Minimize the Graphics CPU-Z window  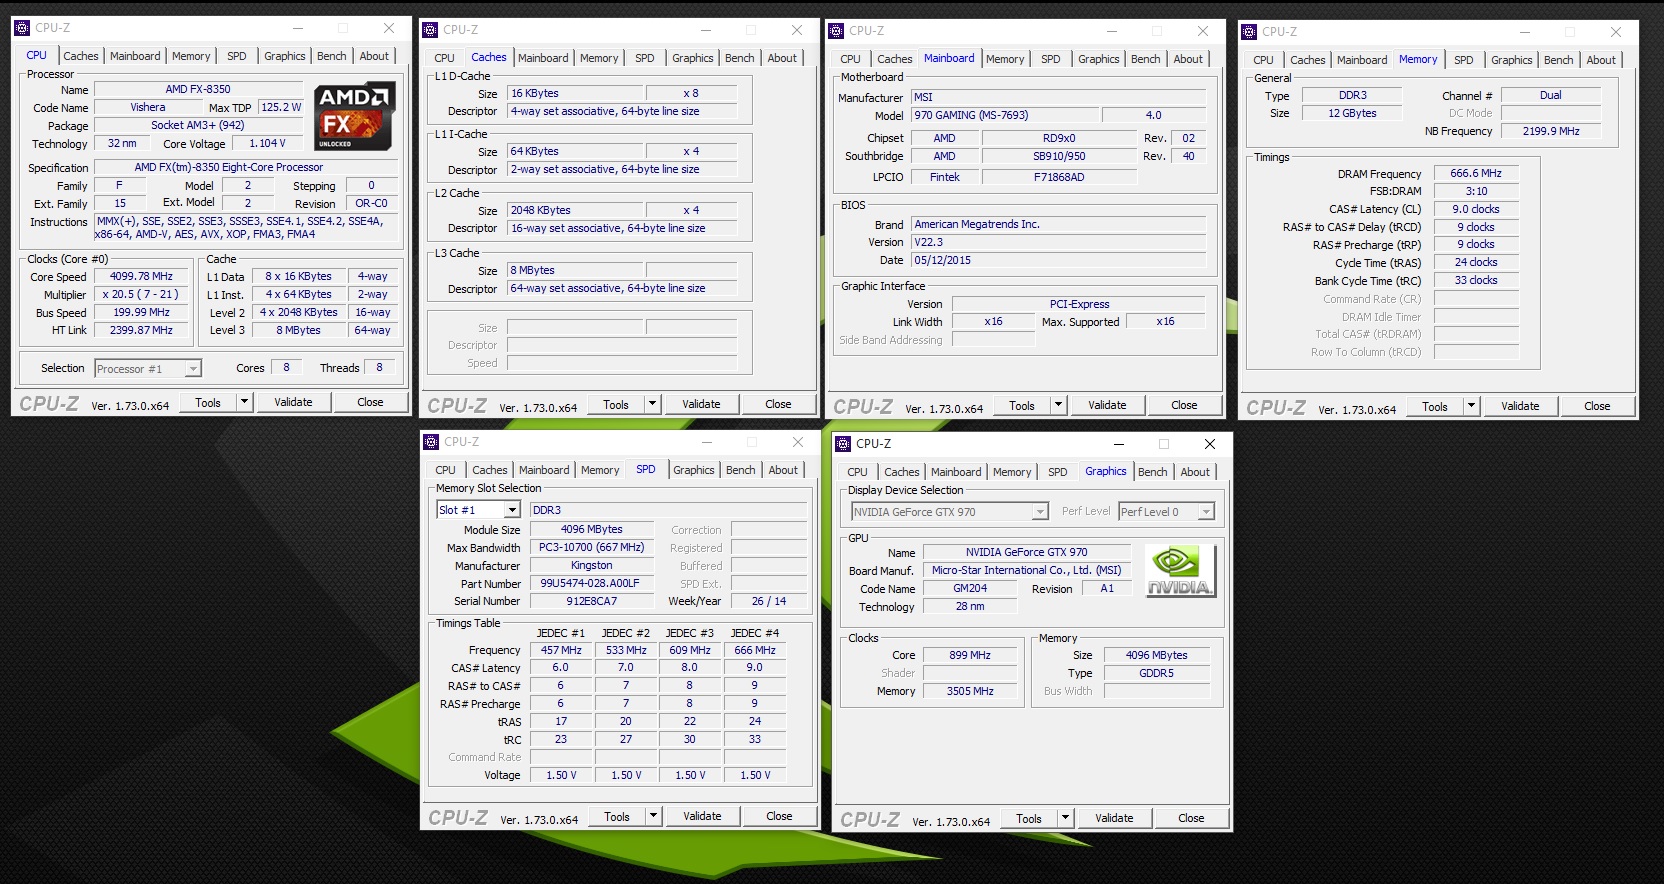[x=1118, y=444]
